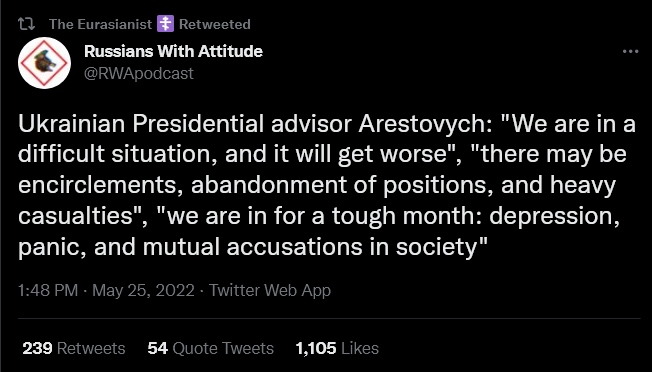The width and height of the screenshot is (652, 372).
Task: Click the tweet line mentioning advisor Arestovych
Action: [x=327, y=124]
